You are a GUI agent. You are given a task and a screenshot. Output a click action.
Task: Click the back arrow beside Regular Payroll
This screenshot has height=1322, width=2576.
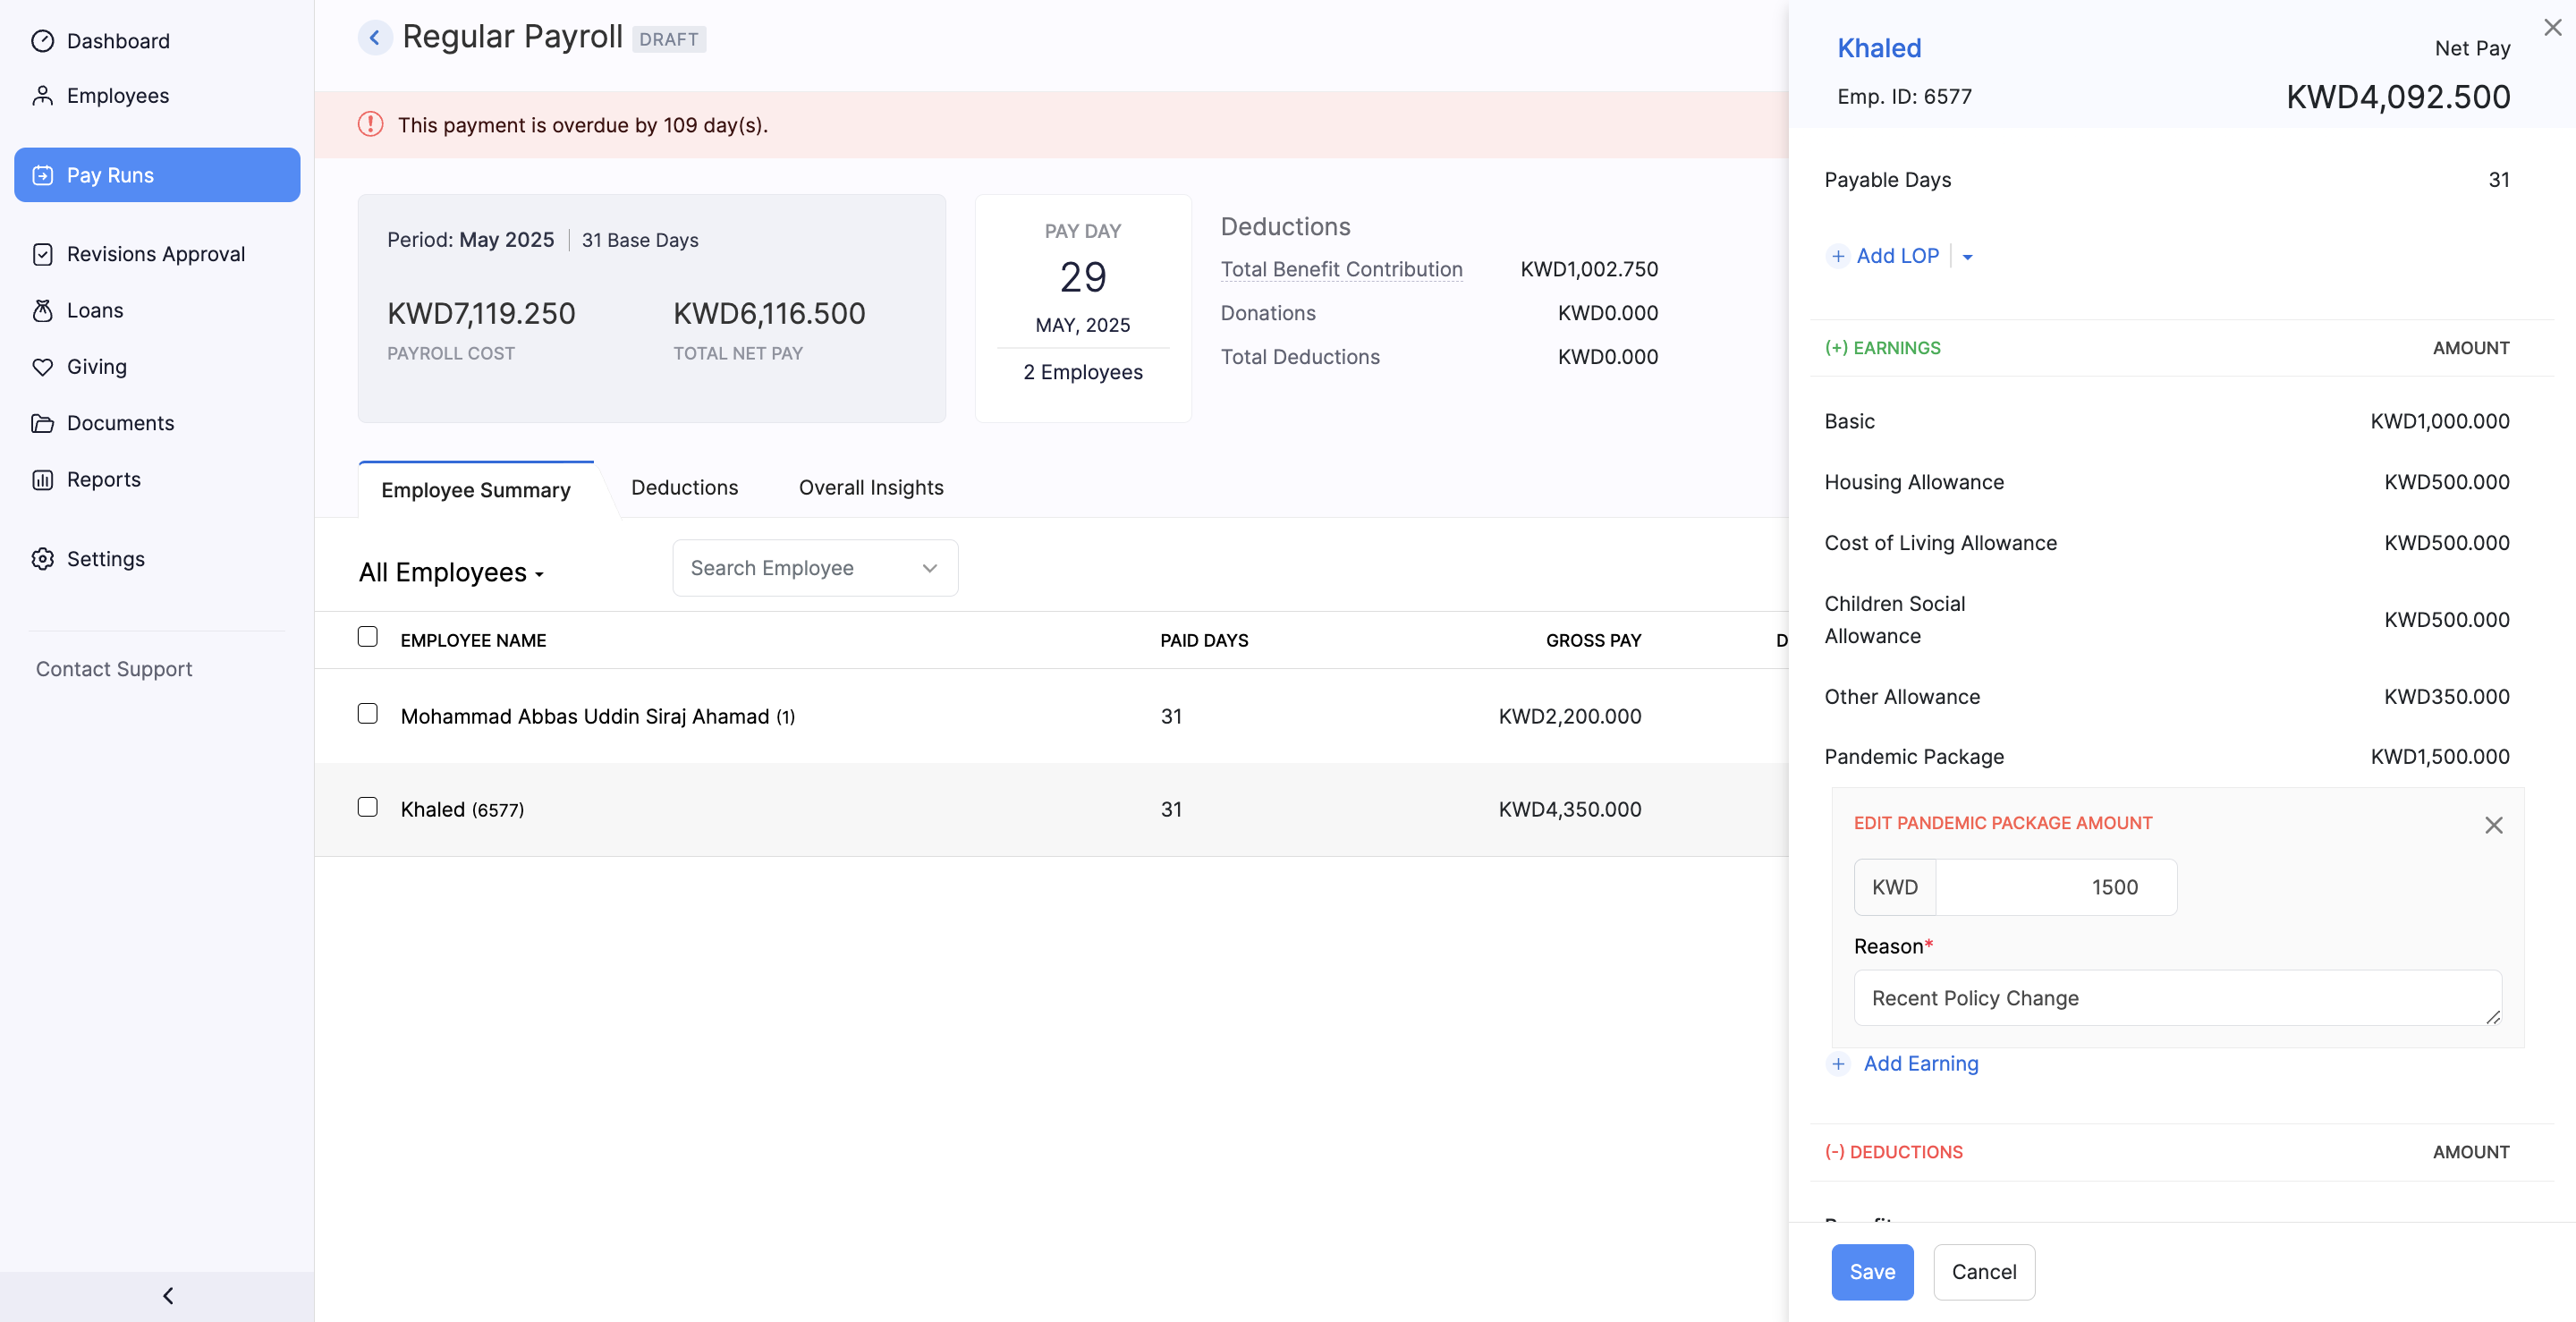(374, 38)
